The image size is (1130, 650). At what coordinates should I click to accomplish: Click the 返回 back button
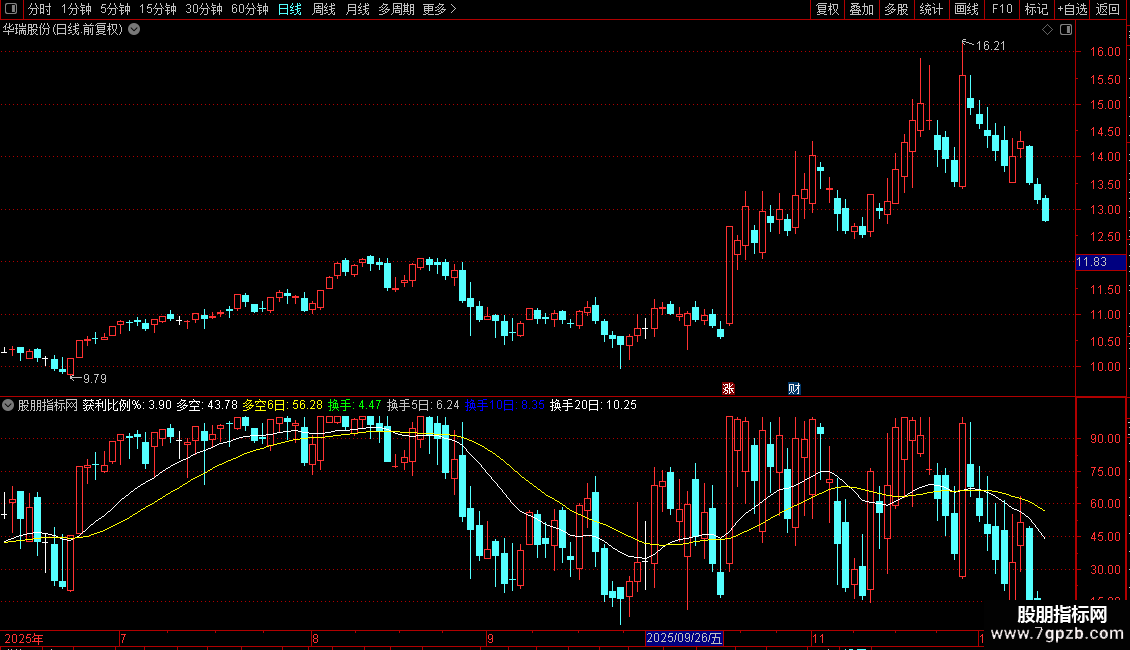tap(1108, 9)
